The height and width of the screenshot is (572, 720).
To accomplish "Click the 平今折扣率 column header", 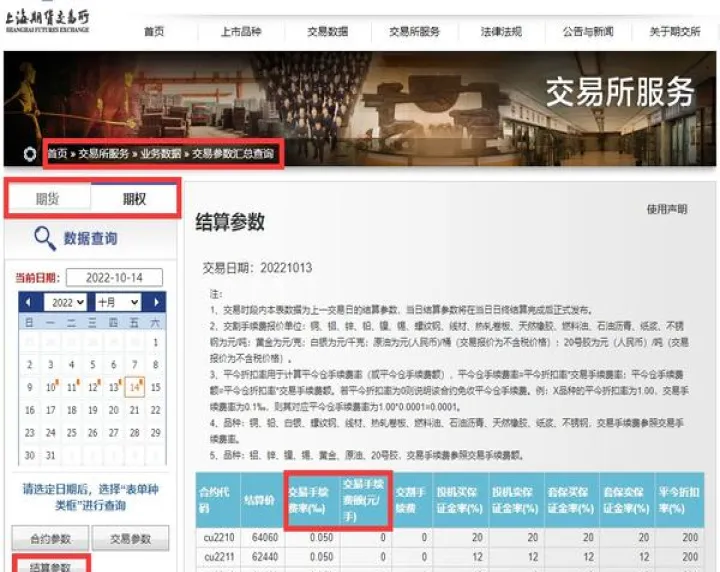I will [x=679, y=500].
